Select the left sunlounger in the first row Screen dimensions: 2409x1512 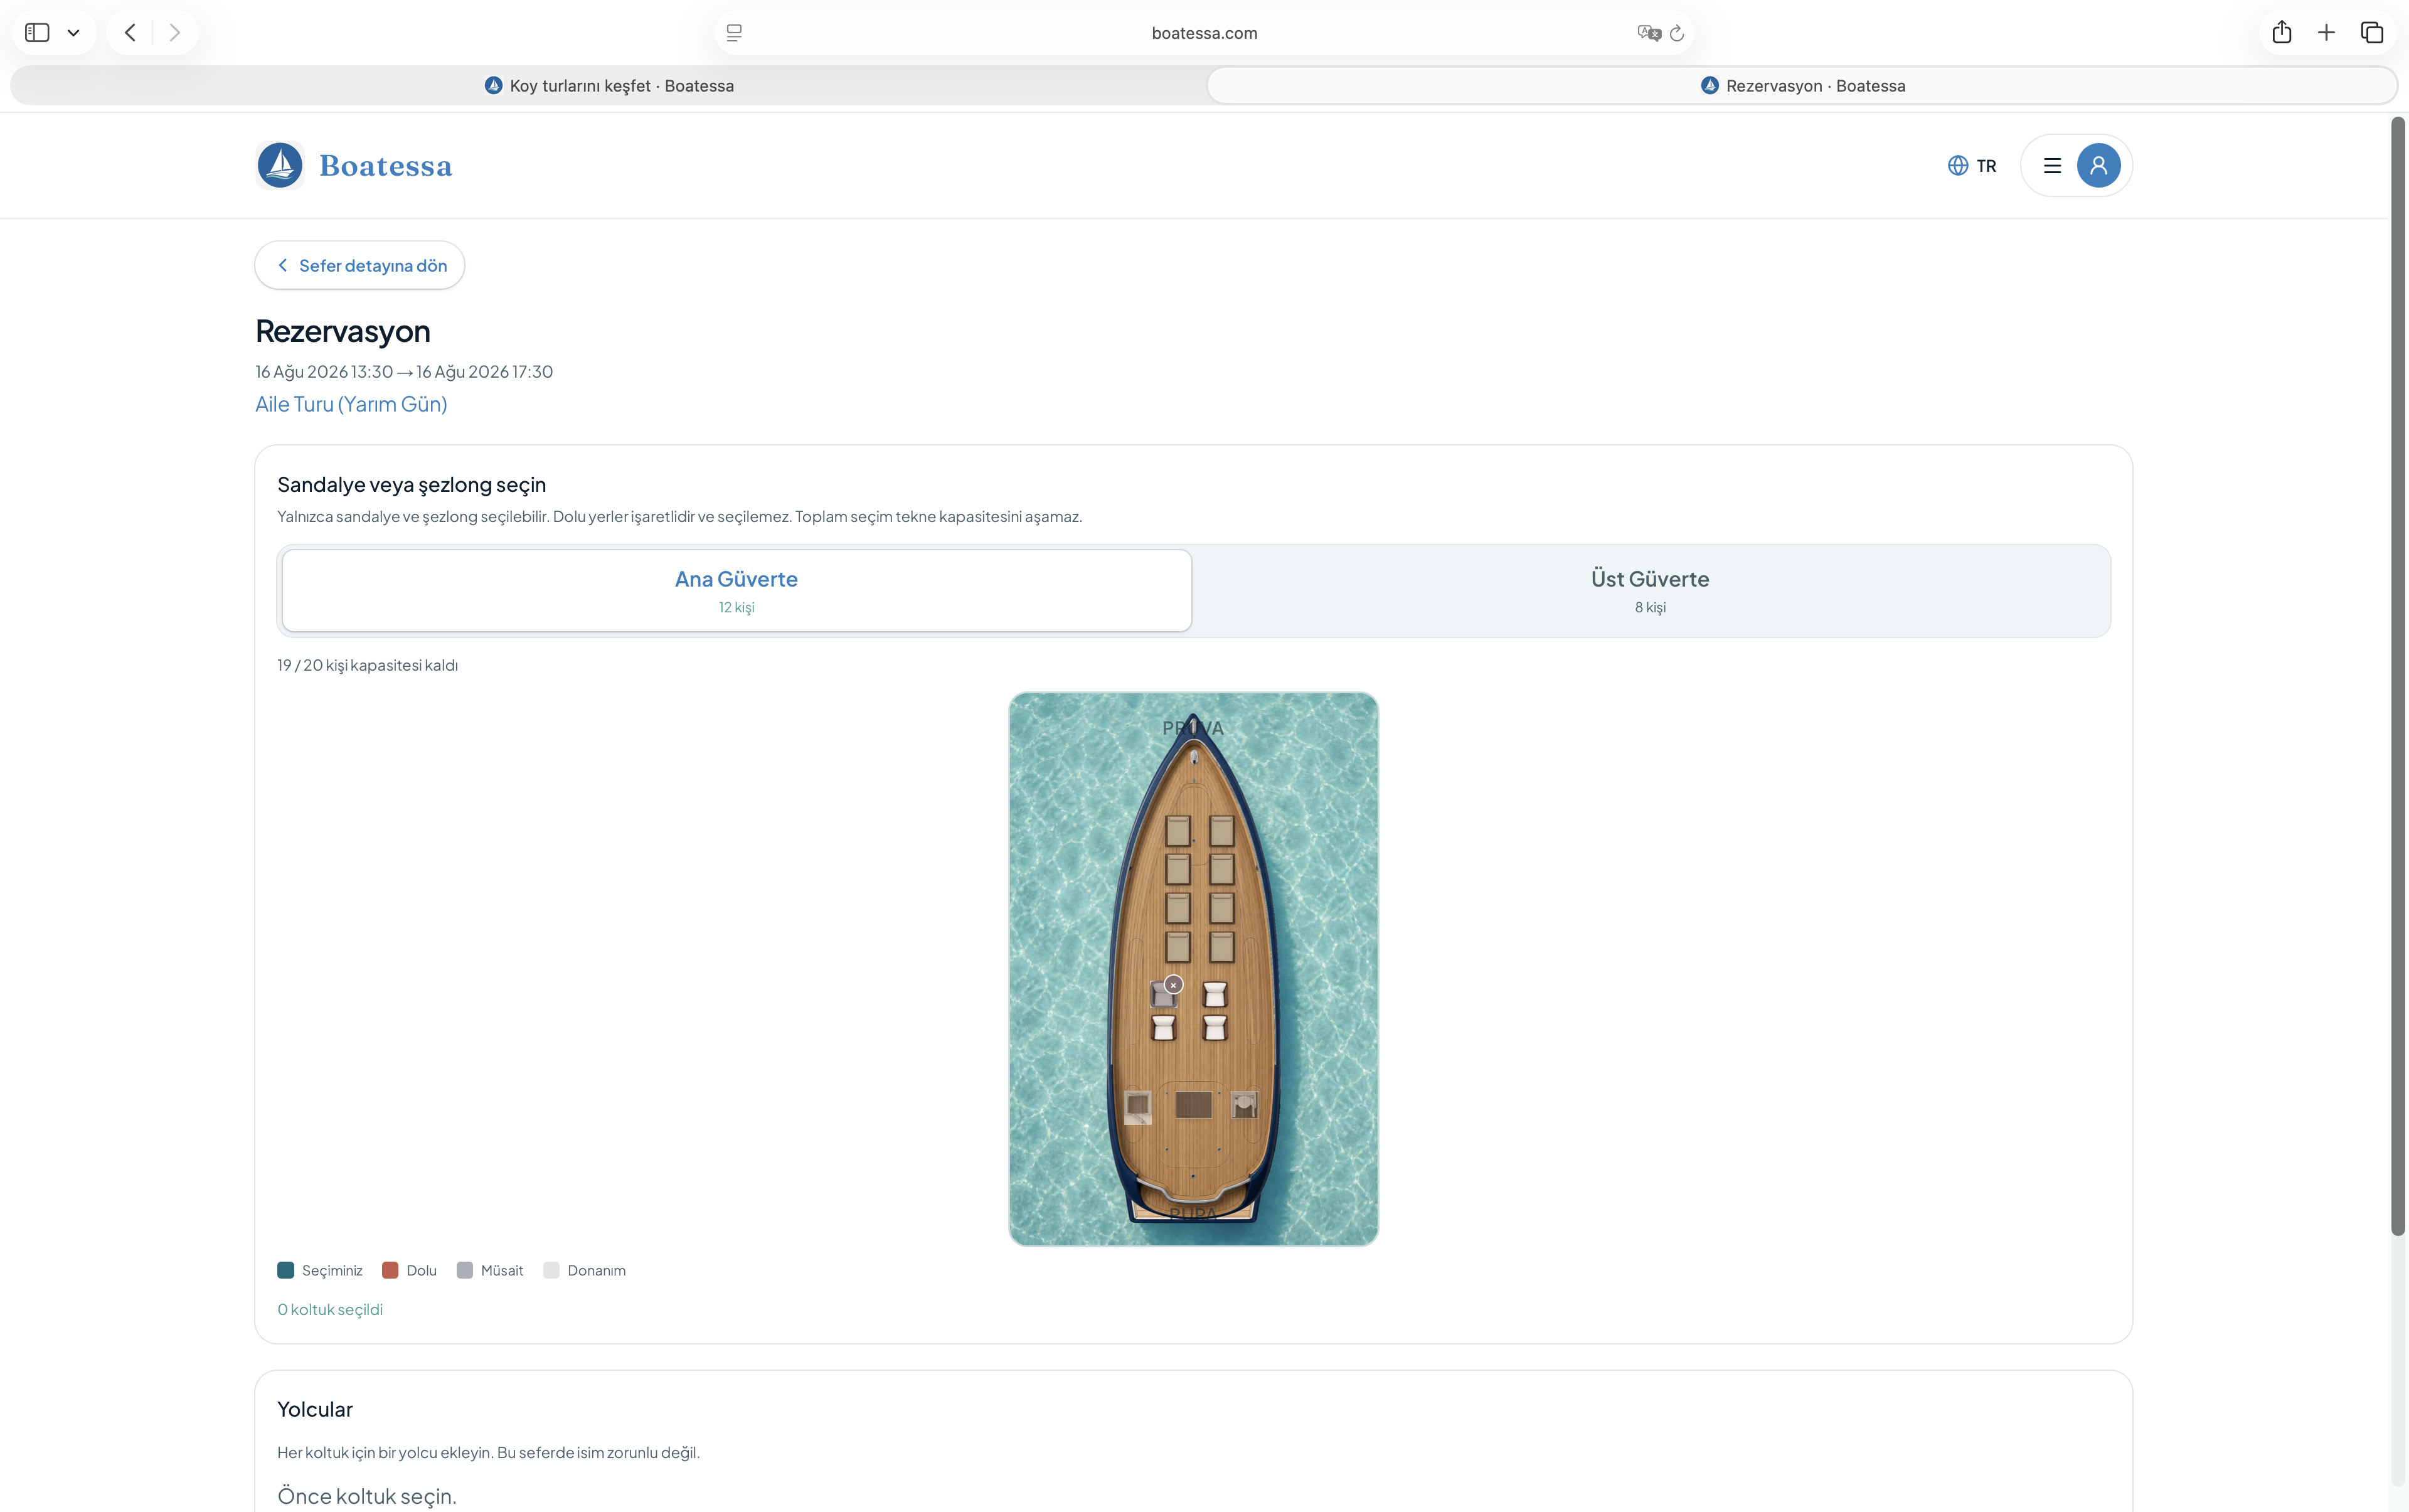[1177, 831]
